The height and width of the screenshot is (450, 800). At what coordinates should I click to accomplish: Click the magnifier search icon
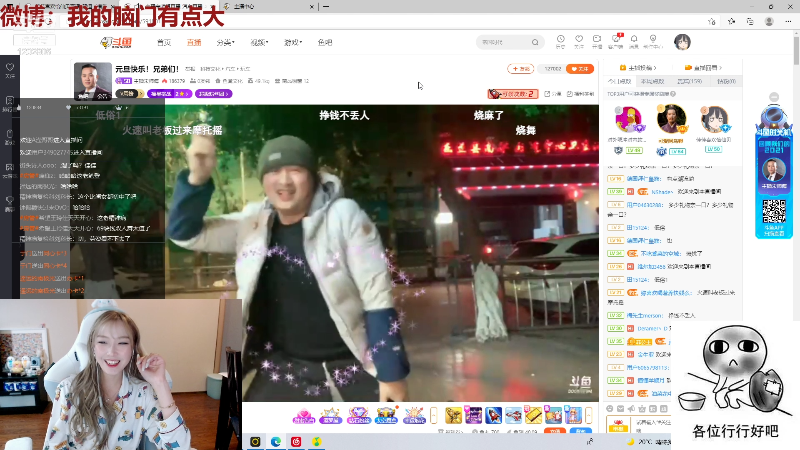tap(535, 42)
